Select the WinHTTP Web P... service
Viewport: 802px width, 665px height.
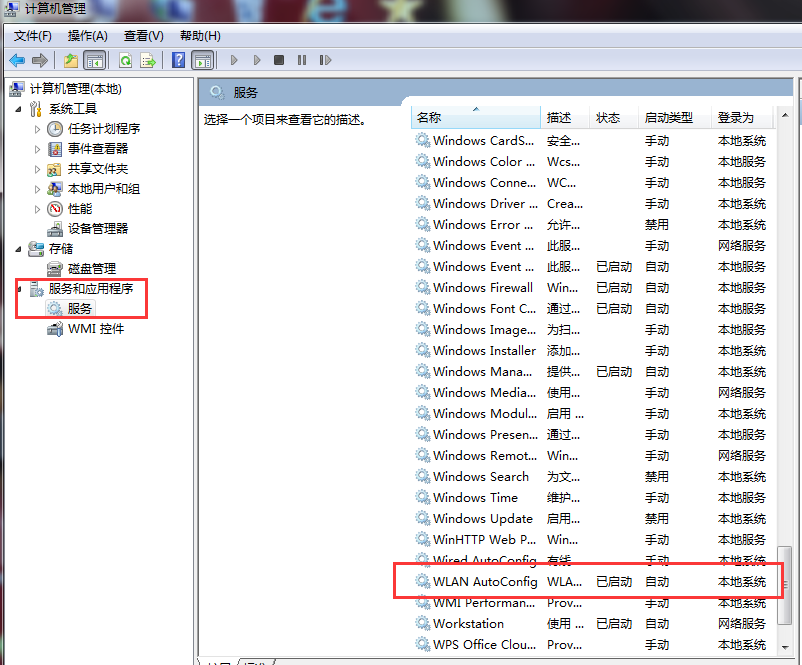pos(591,539)
